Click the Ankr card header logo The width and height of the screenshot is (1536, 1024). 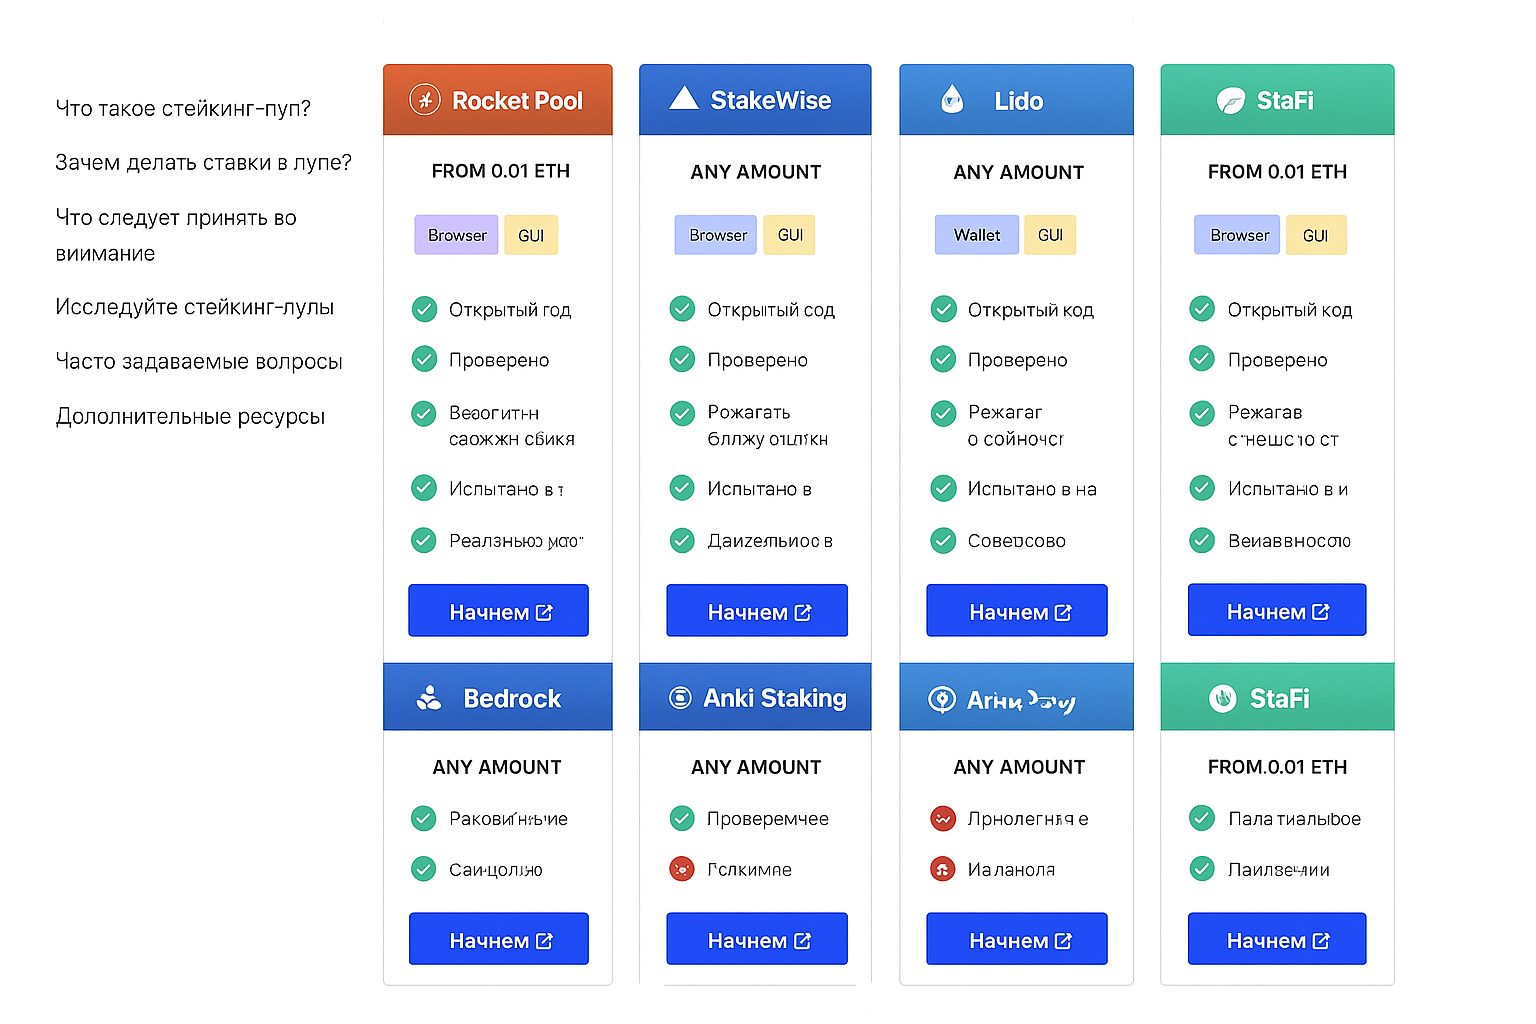(941, 697)
